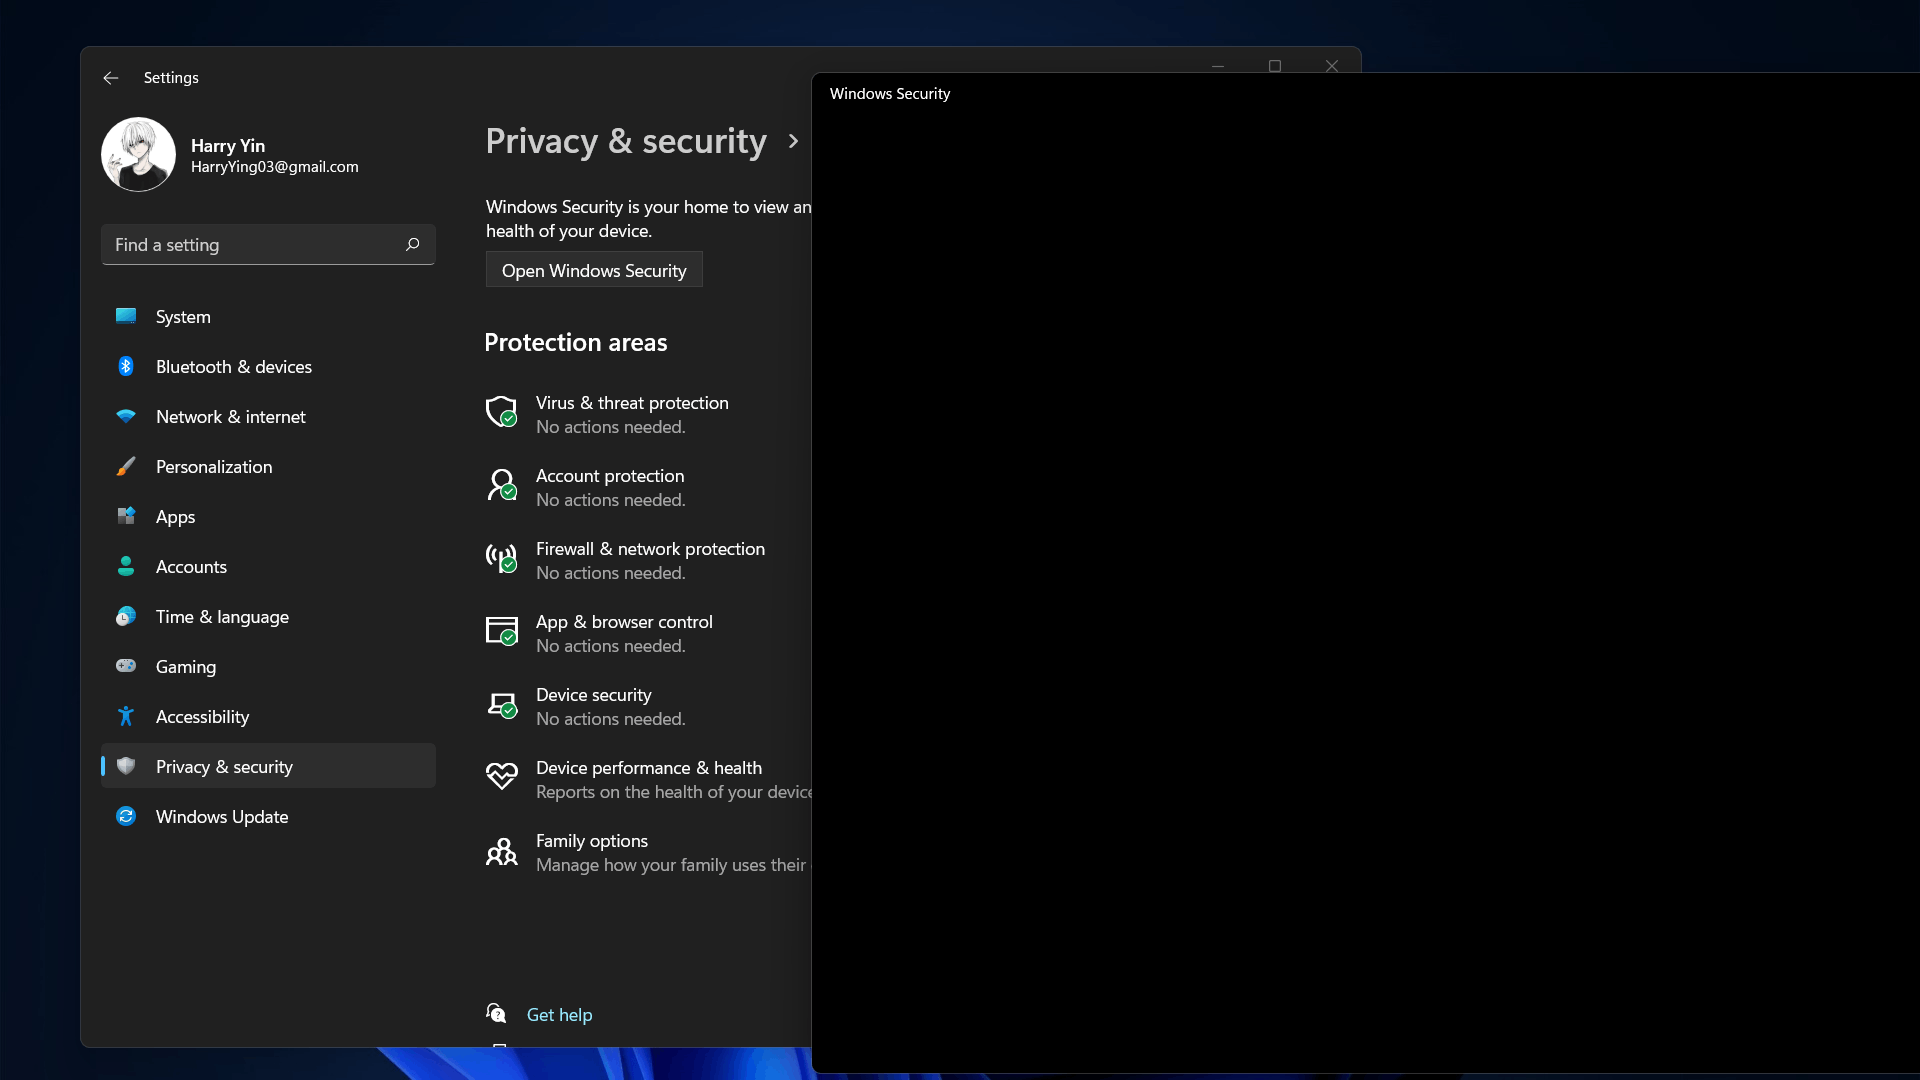Click the Virus & threat protection shield icon
1920x1080 pixels.
[501, 412]
